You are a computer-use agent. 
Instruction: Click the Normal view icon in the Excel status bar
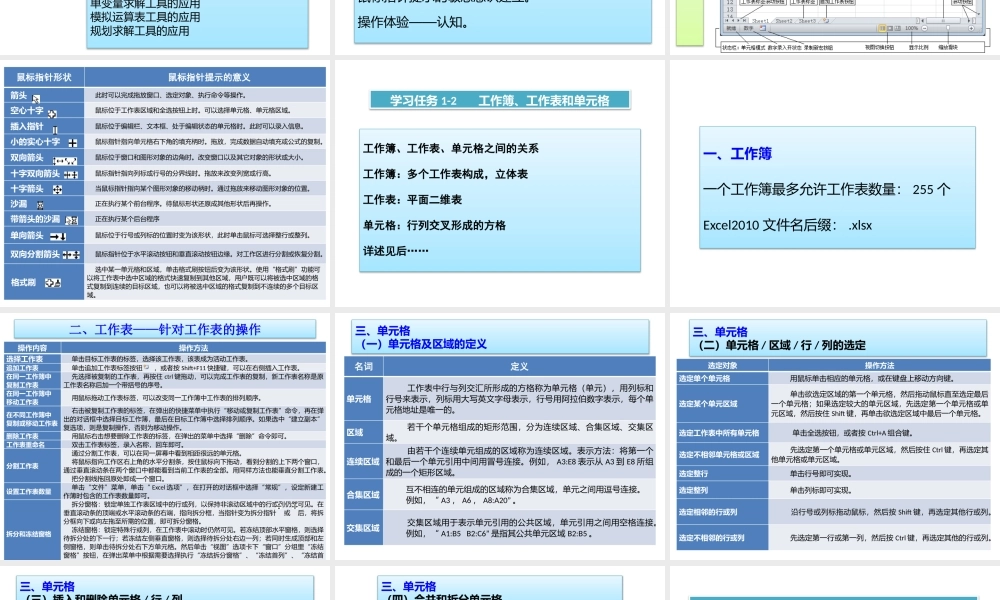[881, 27]
